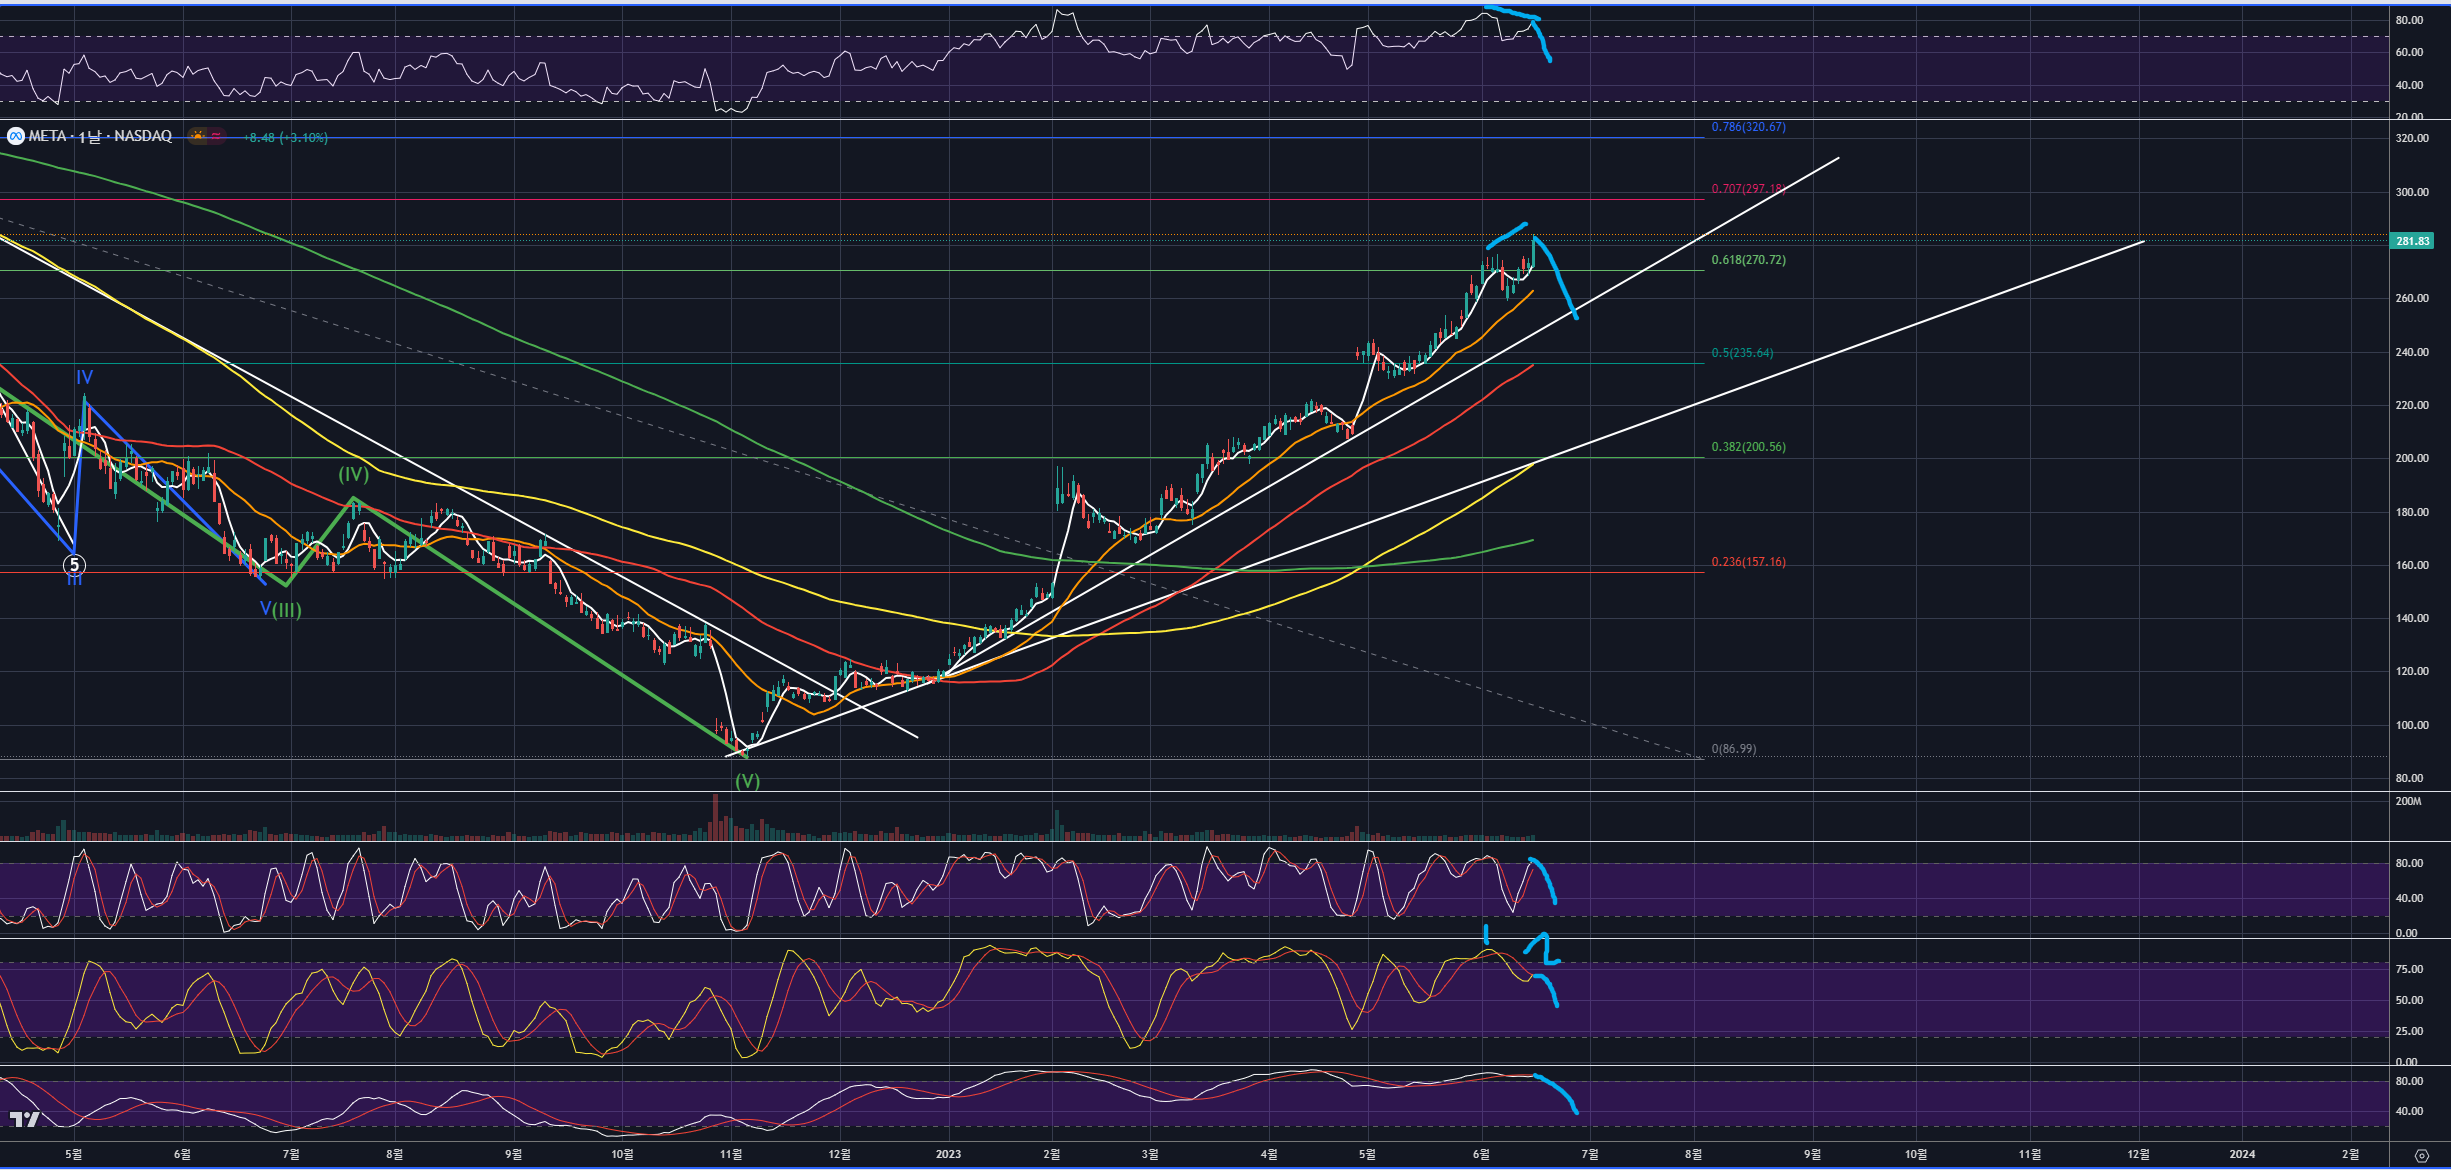Click the 0(86.99) Fibonacci base label
2451x1170 pixels.
point(1733,748)
